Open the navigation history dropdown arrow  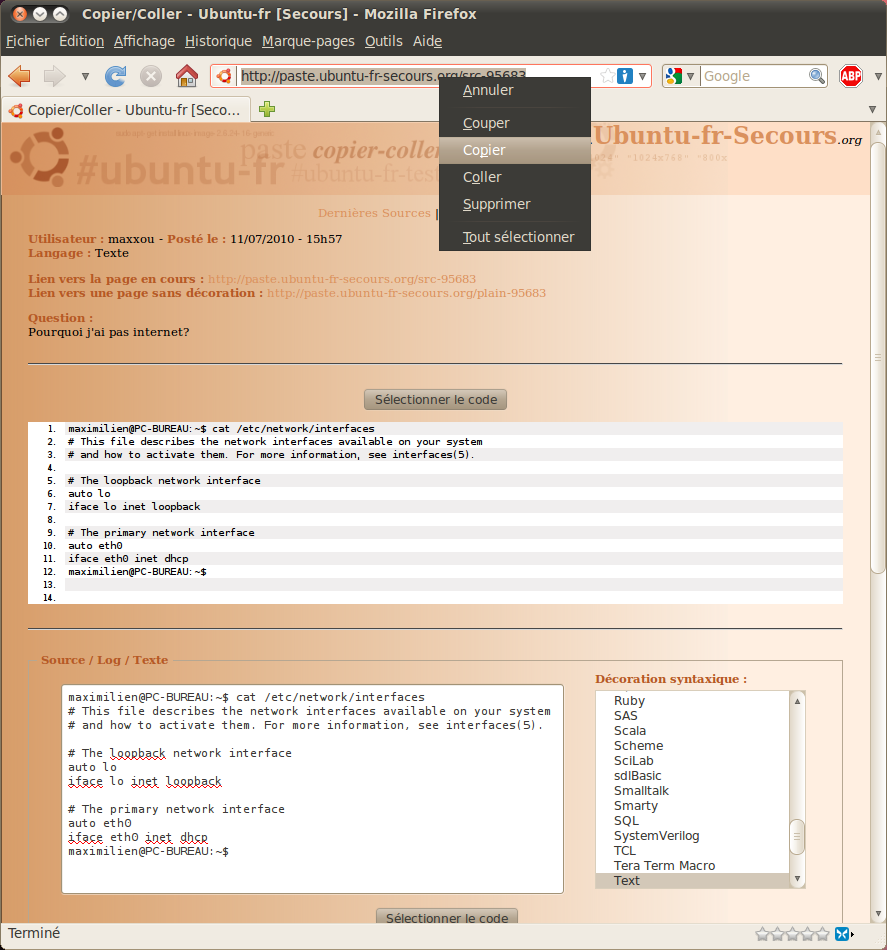click(85, 76)
